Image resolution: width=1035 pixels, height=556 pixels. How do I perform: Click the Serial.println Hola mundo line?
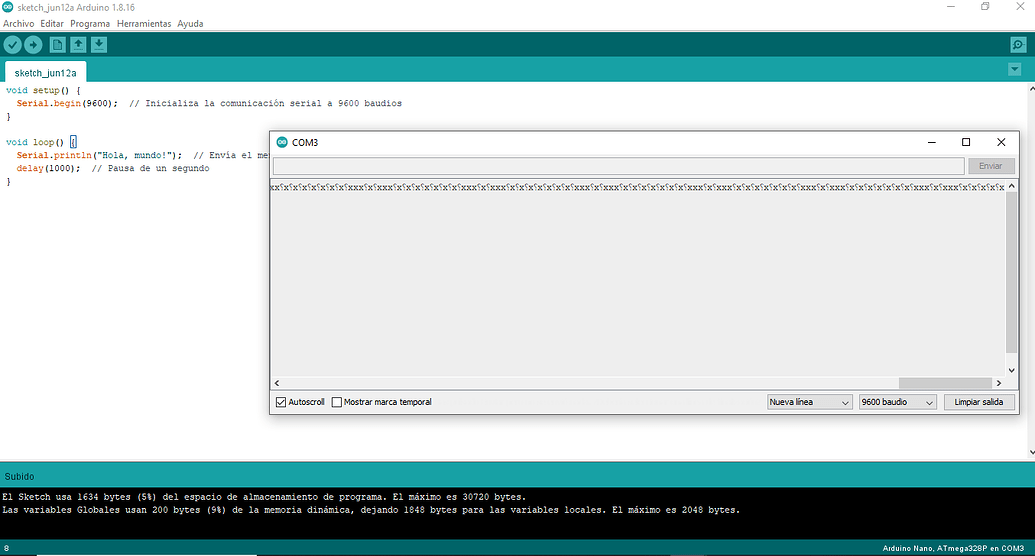pos(143,155)
